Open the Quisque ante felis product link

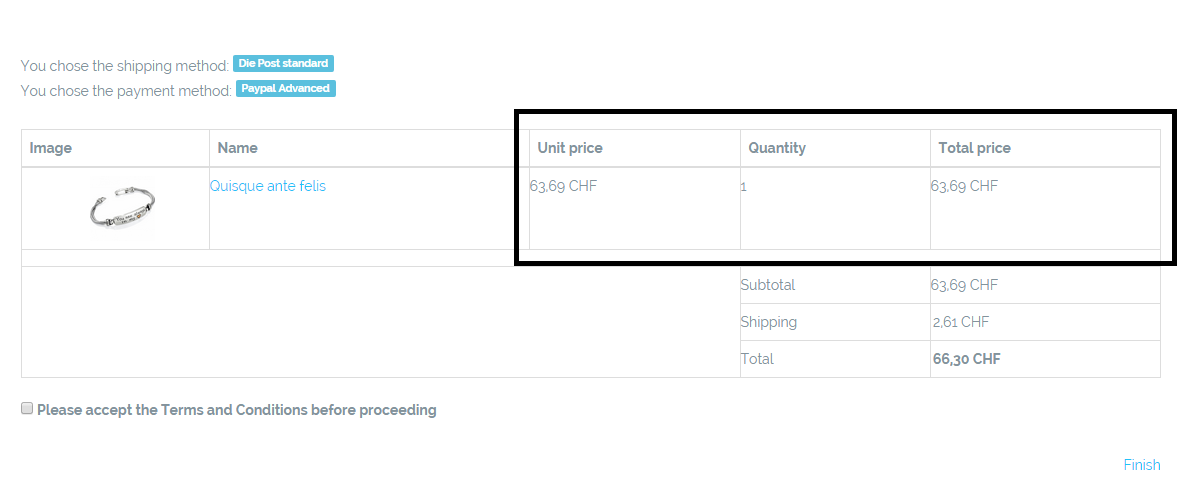(267, 186)
